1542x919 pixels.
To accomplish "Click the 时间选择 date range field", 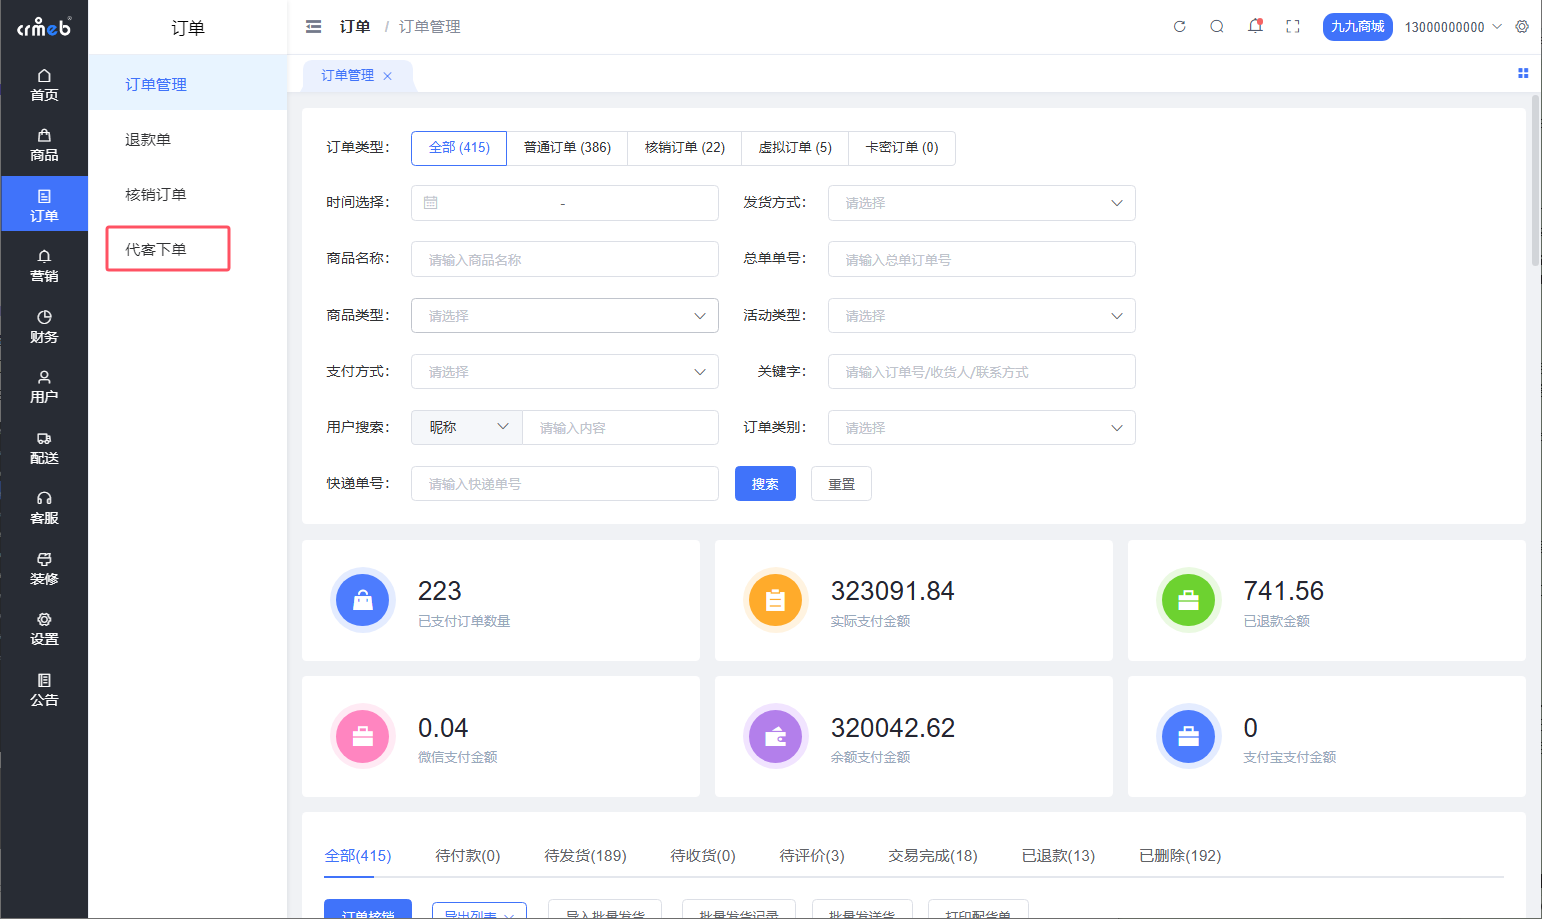I will click(565, 203).
